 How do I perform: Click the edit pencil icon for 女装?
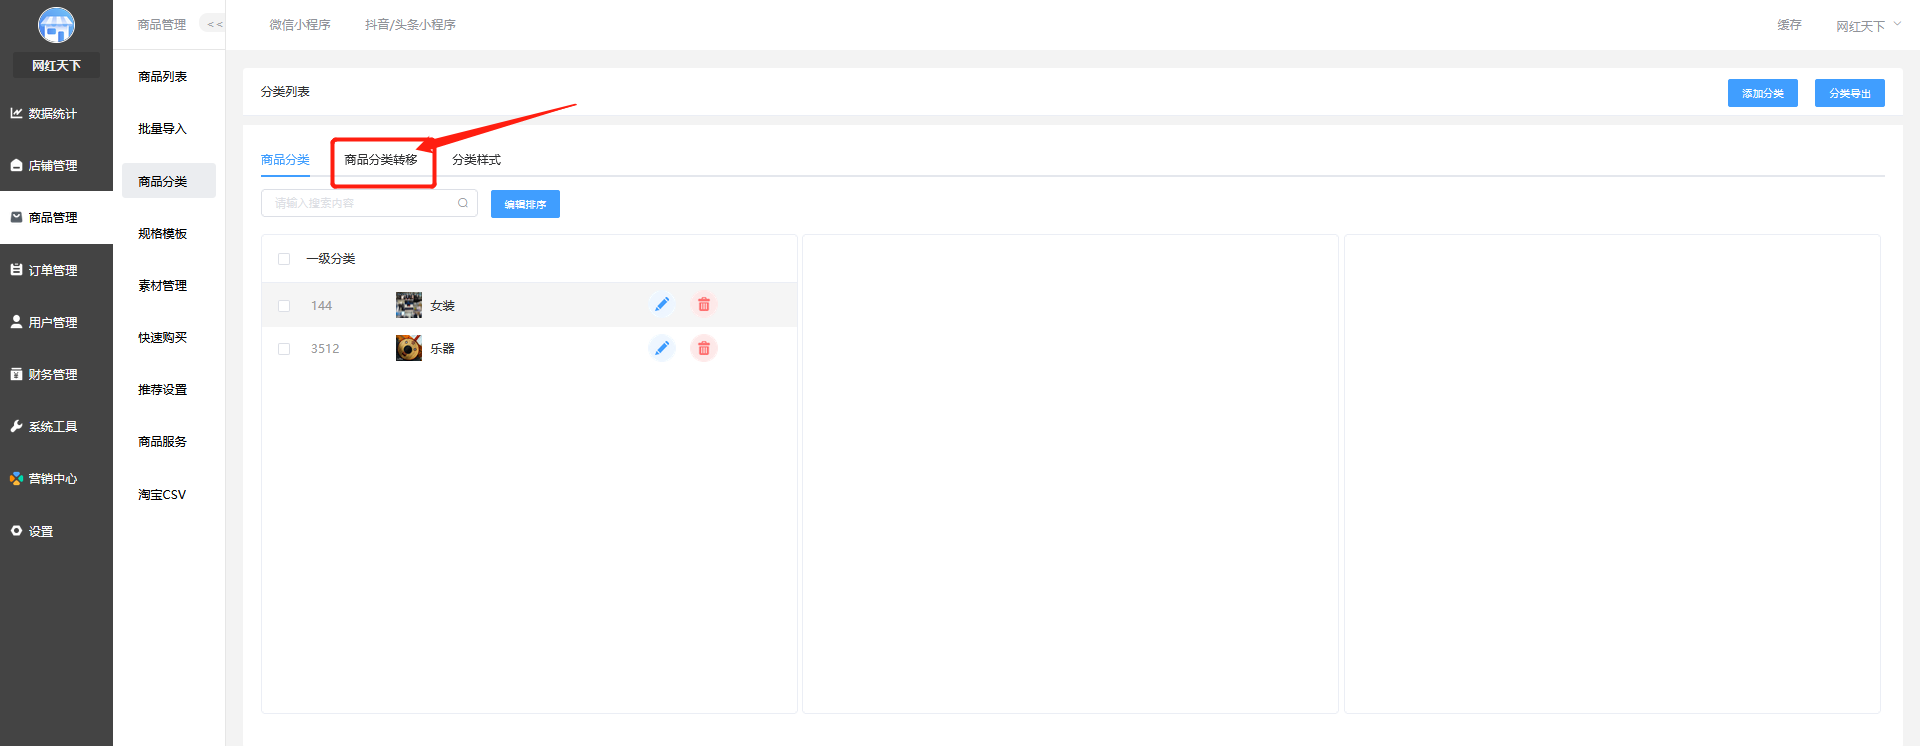[x=662, y=305]
